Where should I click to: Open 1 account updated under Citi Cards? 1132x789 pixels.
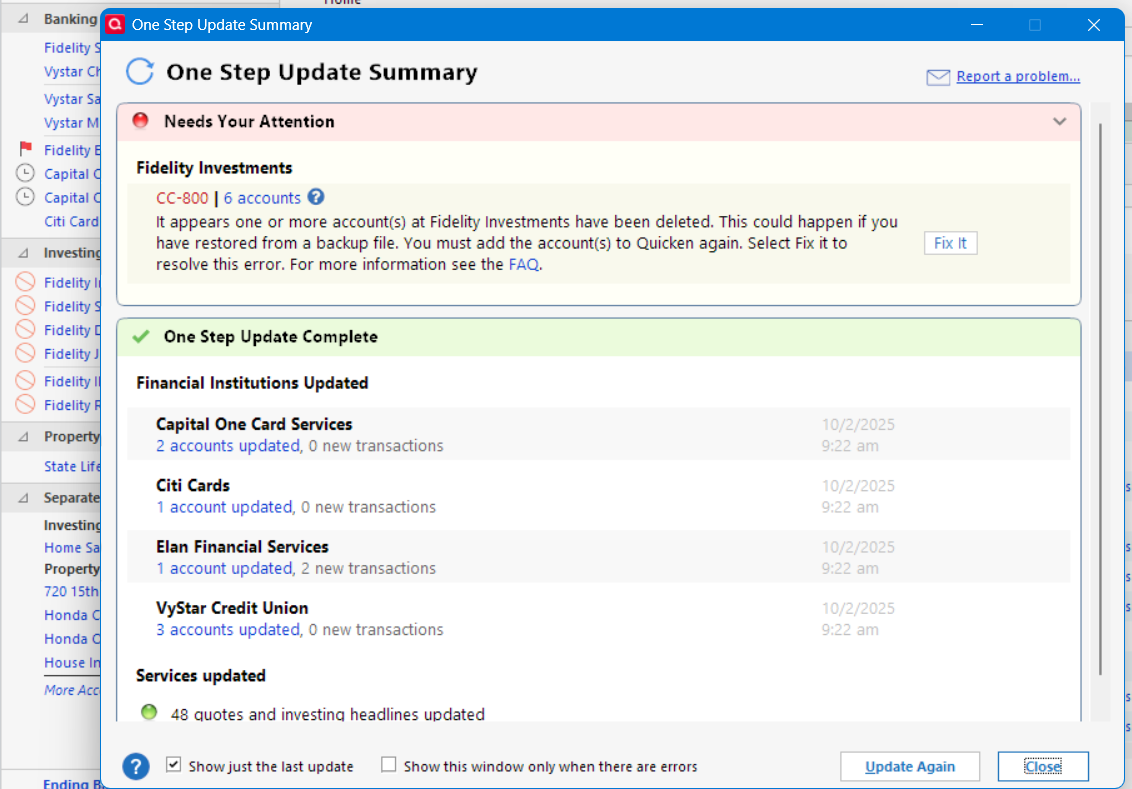click(224, 507)
